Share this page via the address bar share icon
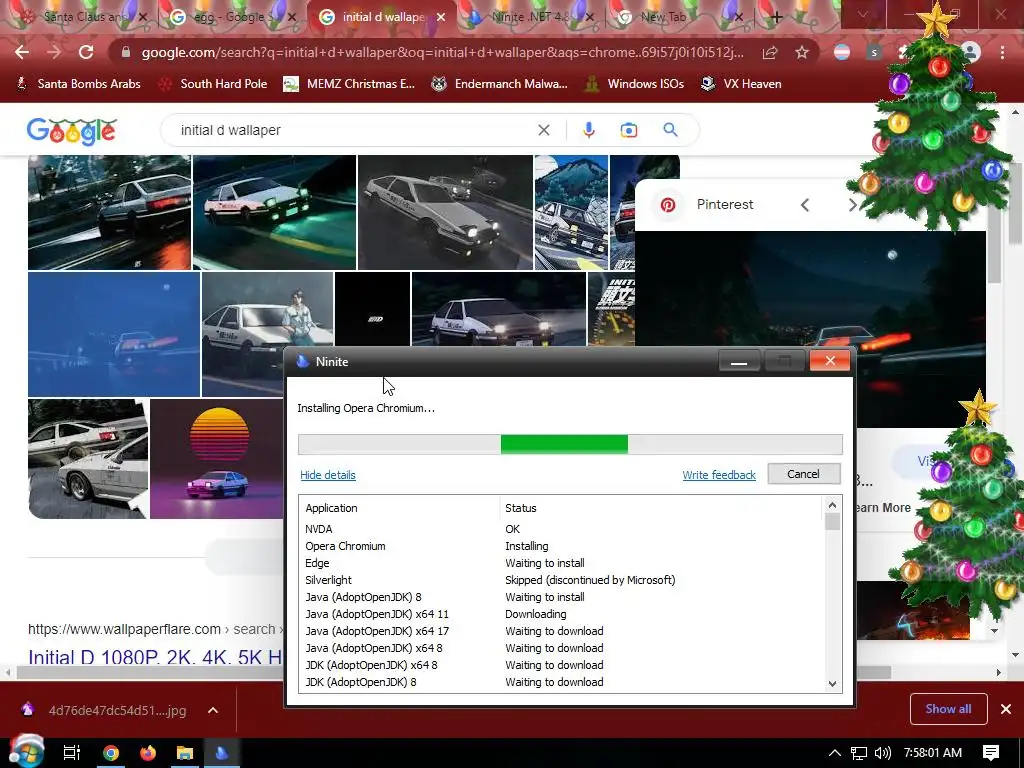The image size is (1024, 768). (770, 52)
